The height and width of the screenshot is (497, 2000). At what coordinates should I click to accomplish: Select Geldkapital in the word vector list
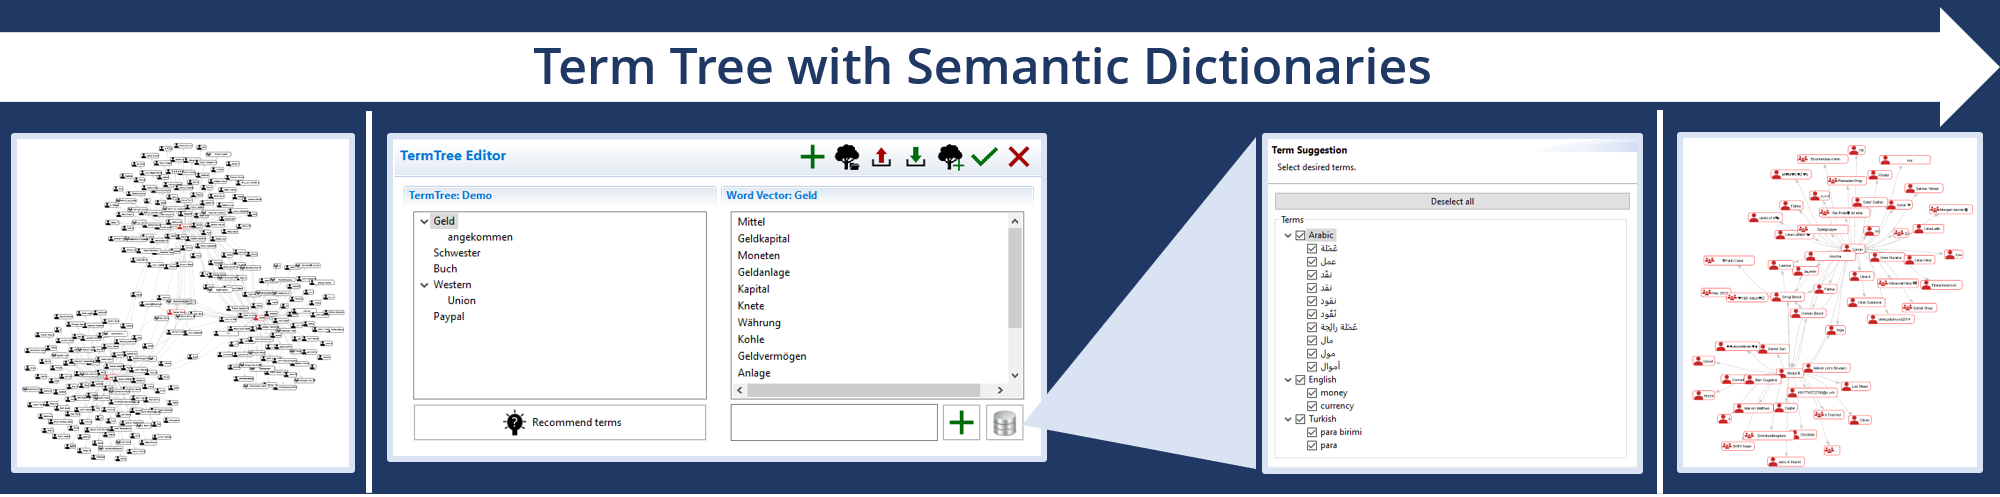pos(764,239)
